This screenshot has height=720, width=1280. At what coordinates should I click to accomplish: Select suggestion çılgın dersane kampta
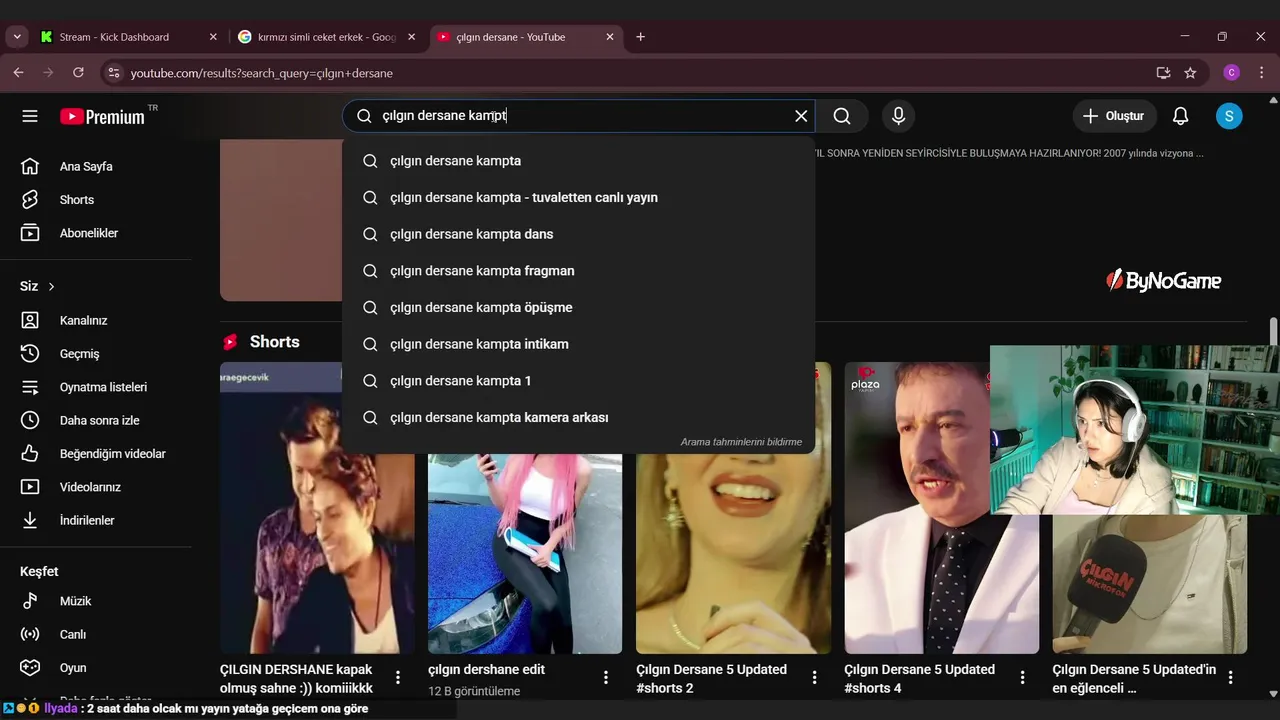(x=578, y=161)
